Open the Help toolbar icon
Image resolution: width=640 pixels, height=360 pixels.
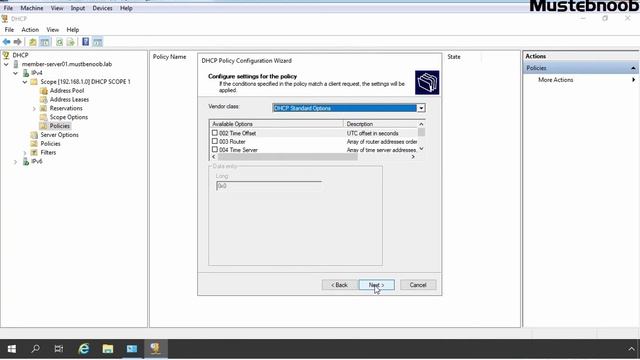point(85,42)
